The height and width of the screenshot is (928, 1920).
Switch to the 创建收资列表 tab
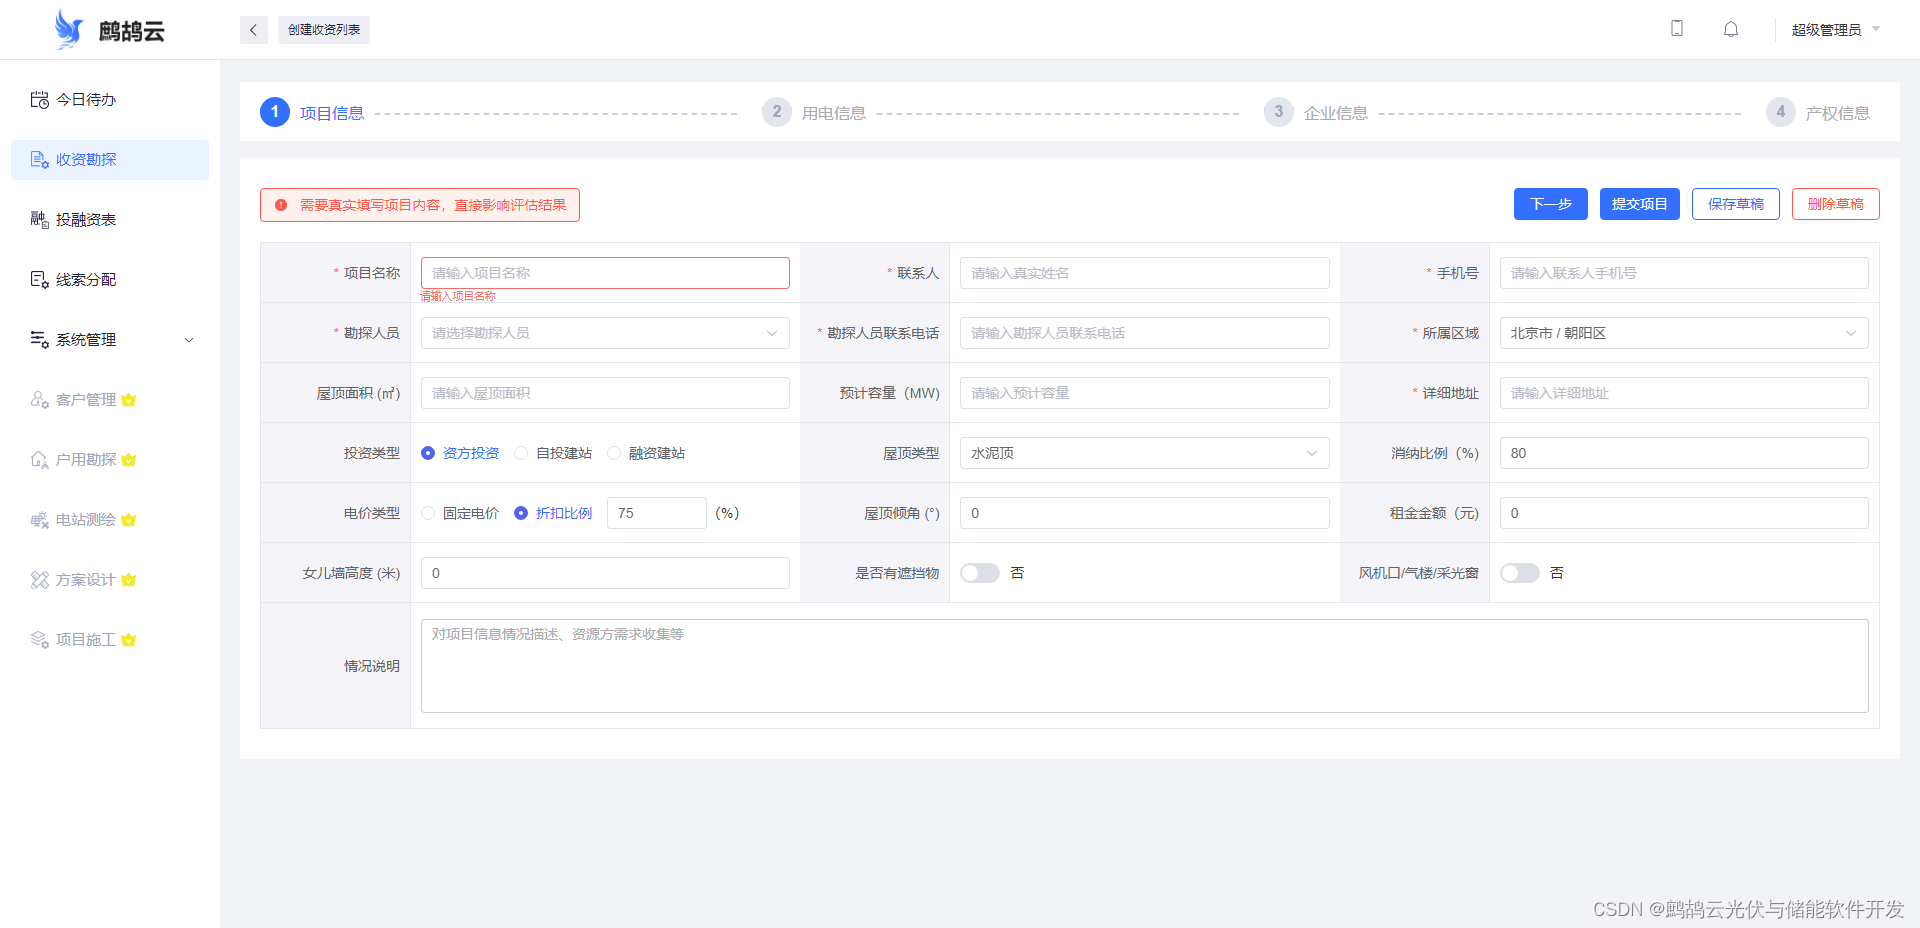tap(324, 30)
